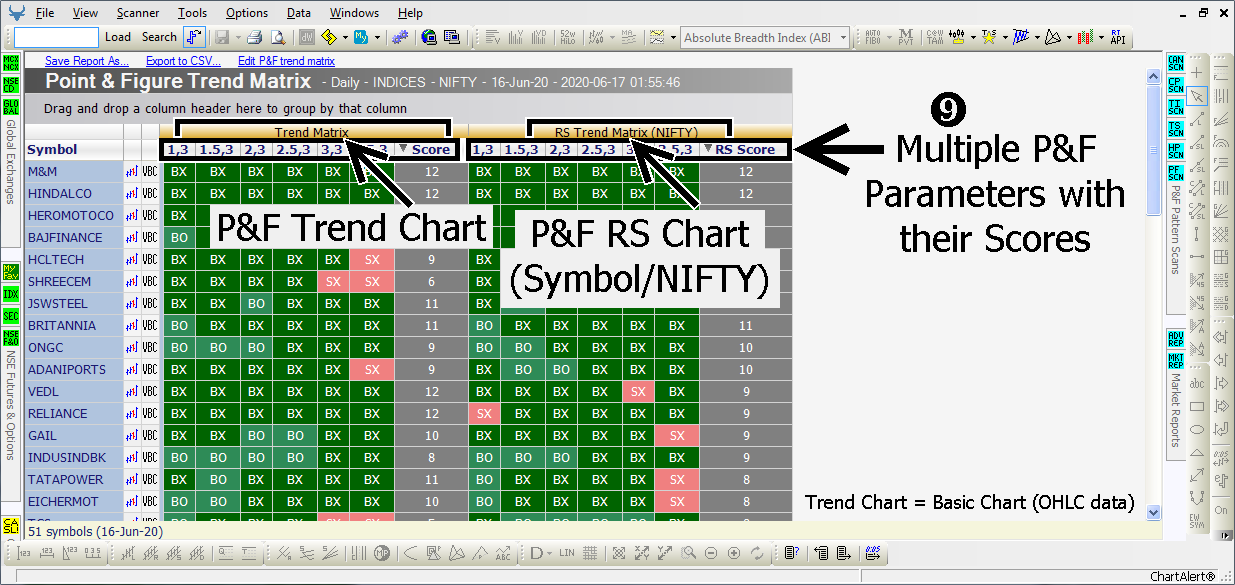This screenshot has height=585, width=1235.
Task: Switch to NSE Futures & Options side tab
Action: pyautogui.click(x=11, y=408)
